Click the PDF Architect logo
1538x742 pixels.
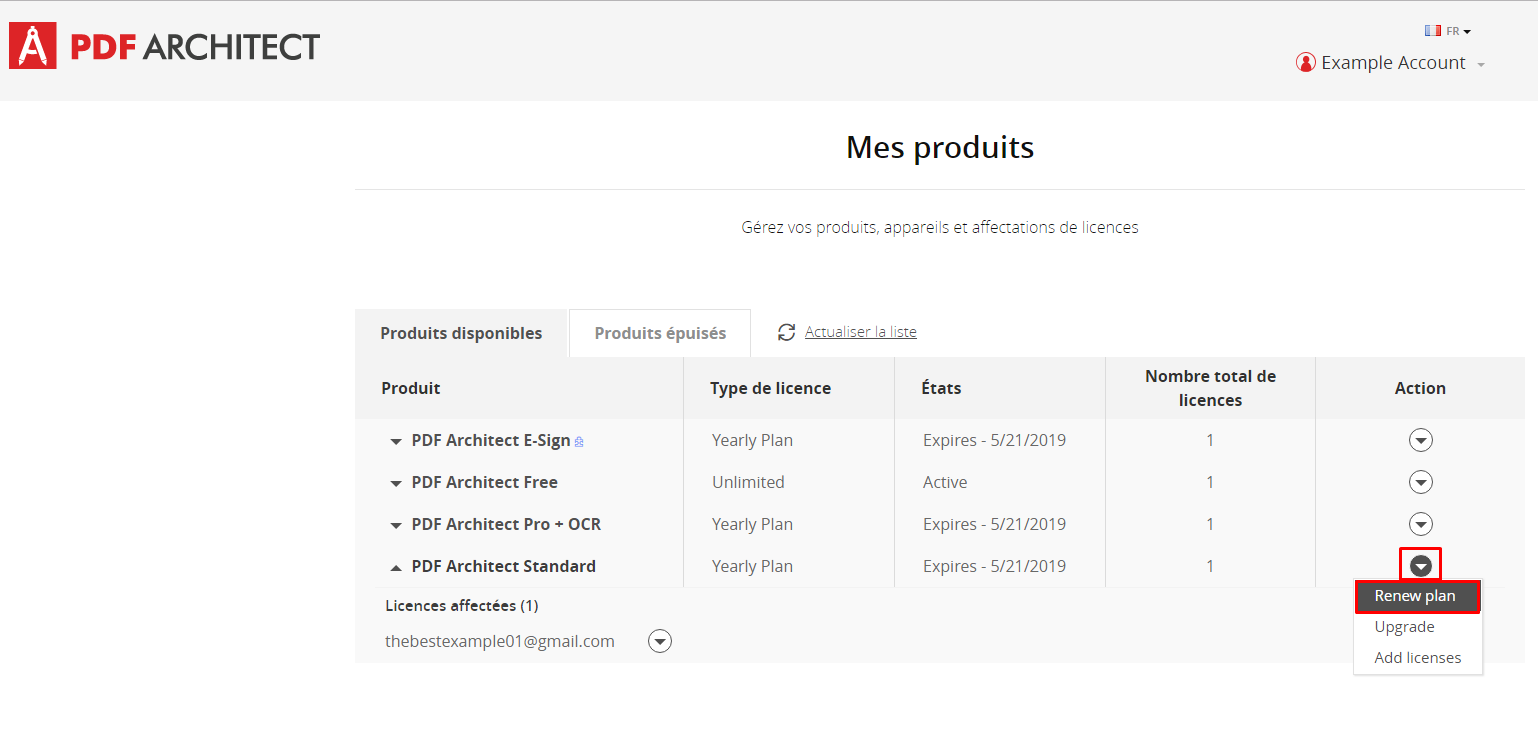(x=164, y=46)
